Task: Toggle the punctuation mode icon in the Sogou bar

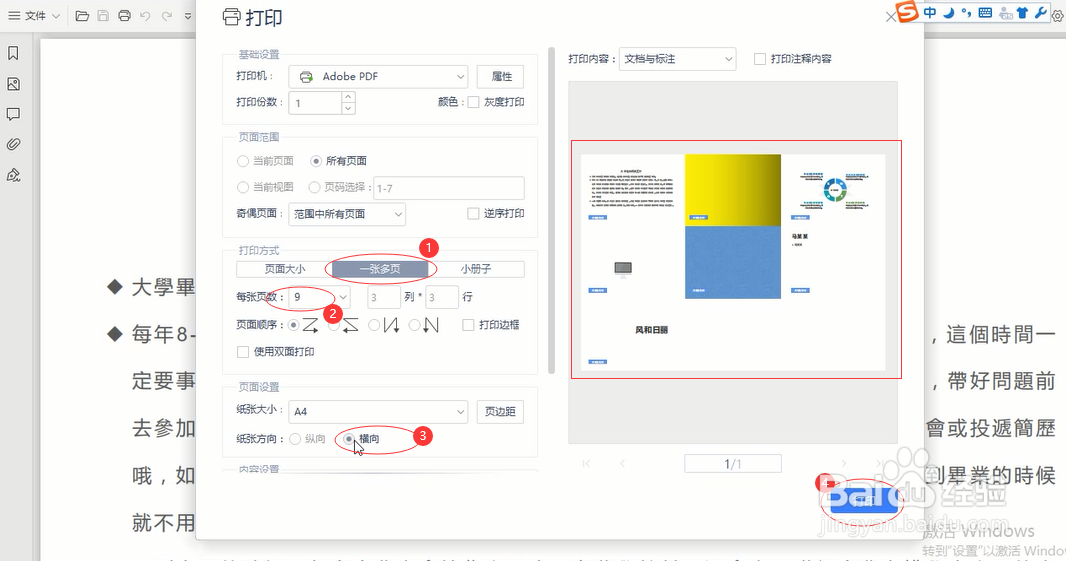Action: point(966,12)
